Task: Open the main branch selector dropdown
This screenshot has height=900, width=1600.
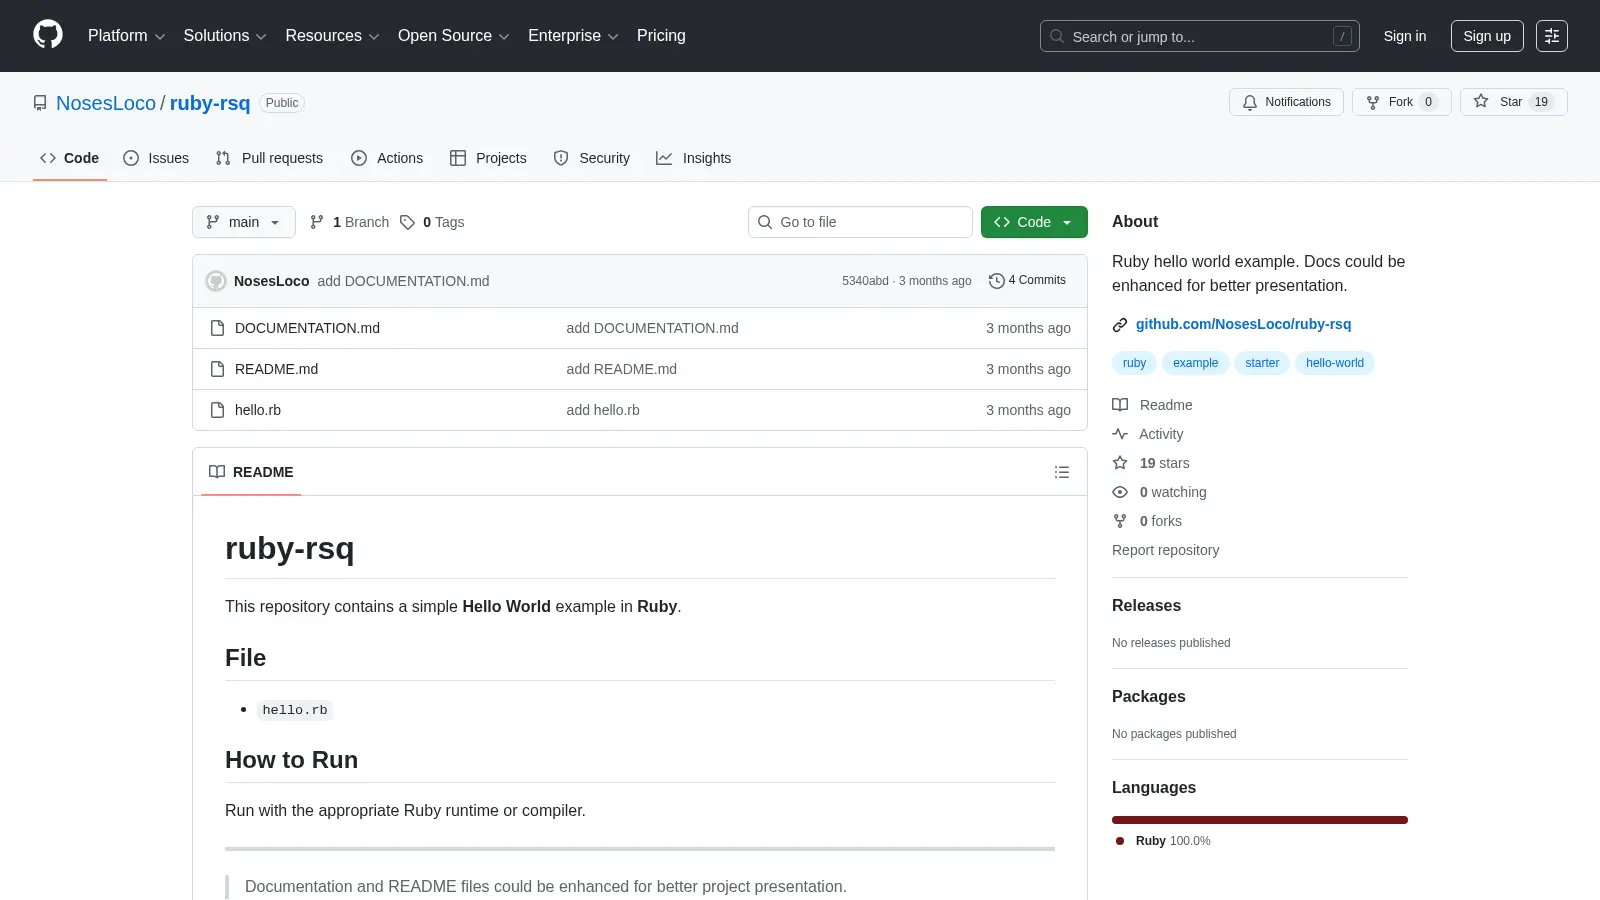Action: (244, 222)
